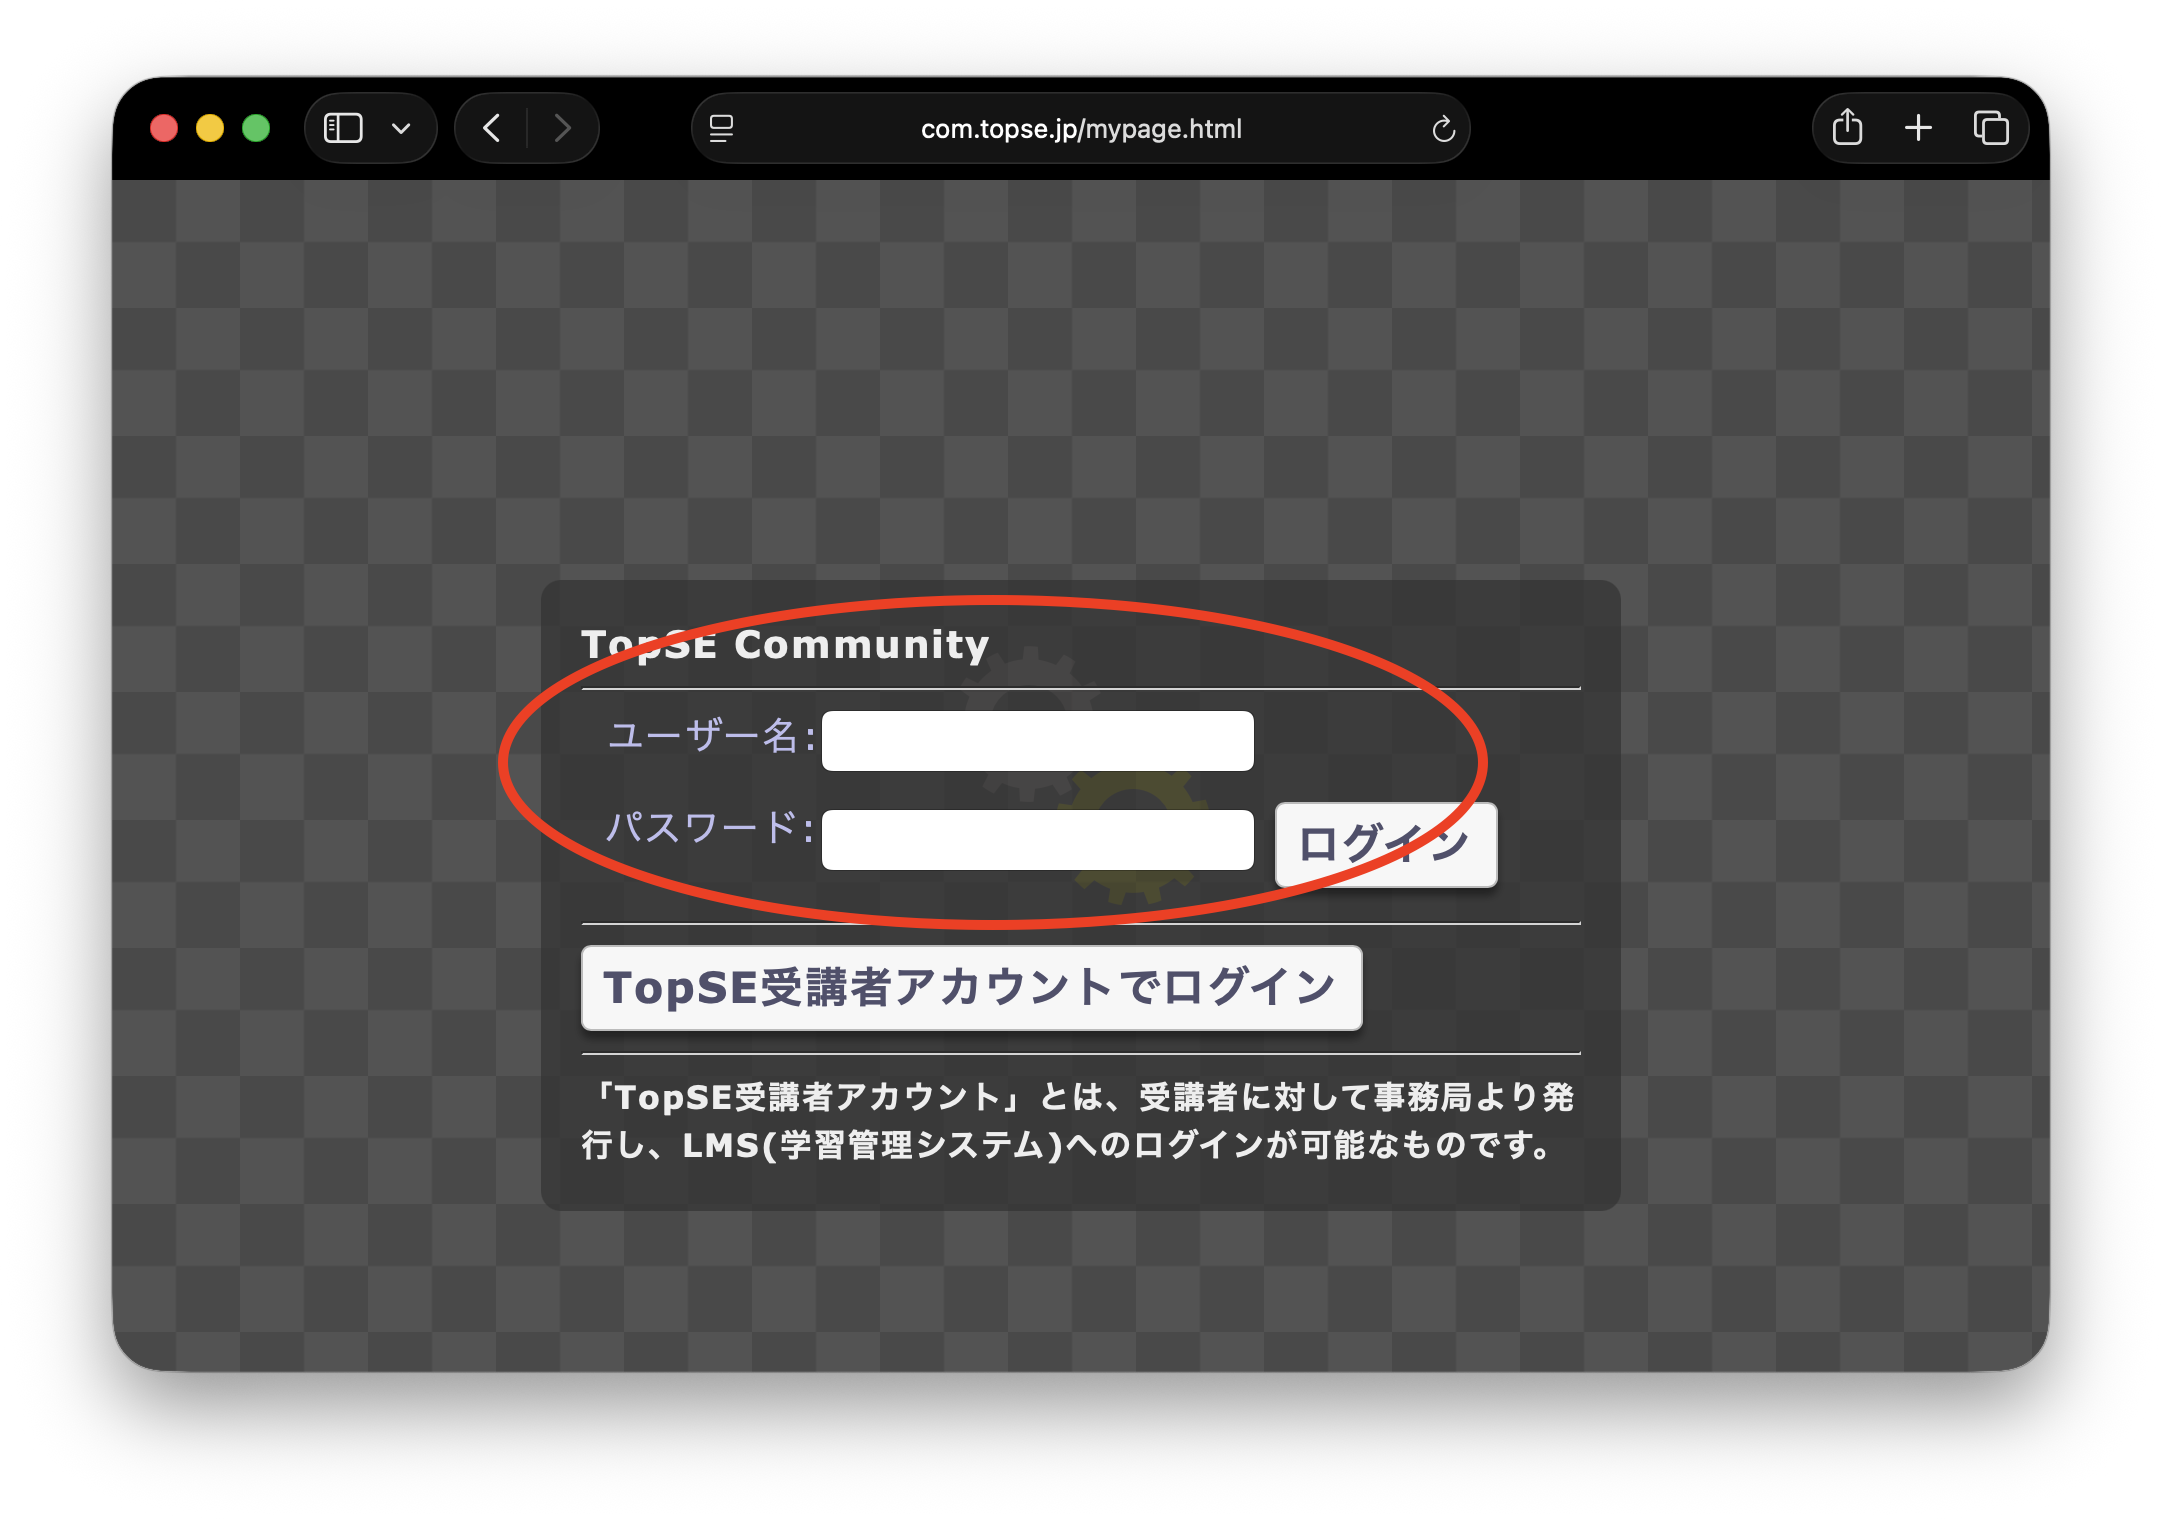The image size is (2162, 1520).
Task: Click the forward navigation arrow
Action: (562, 128)
